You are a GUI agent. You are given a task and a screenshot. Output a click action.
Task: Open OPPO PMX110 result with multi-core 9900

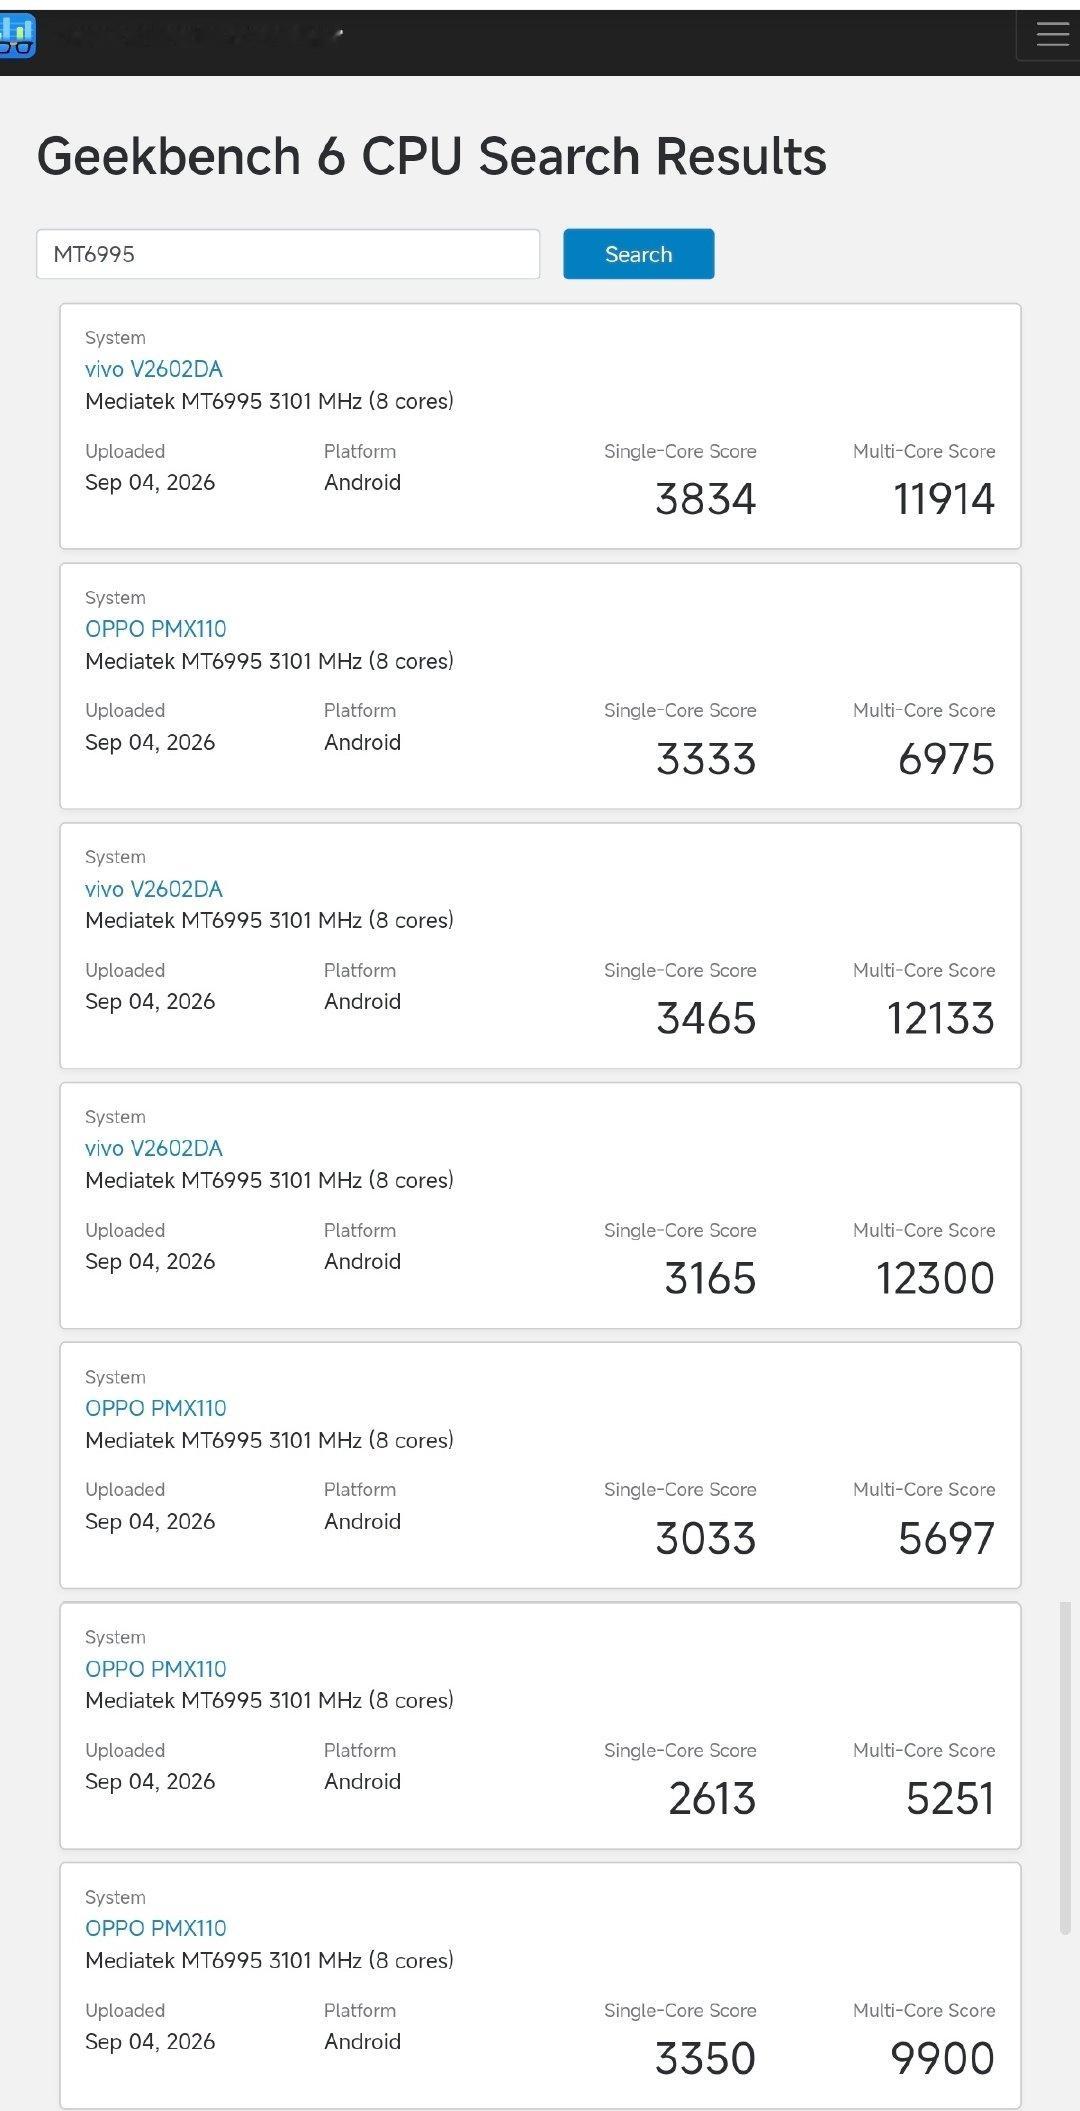(x=156, y=1928)
